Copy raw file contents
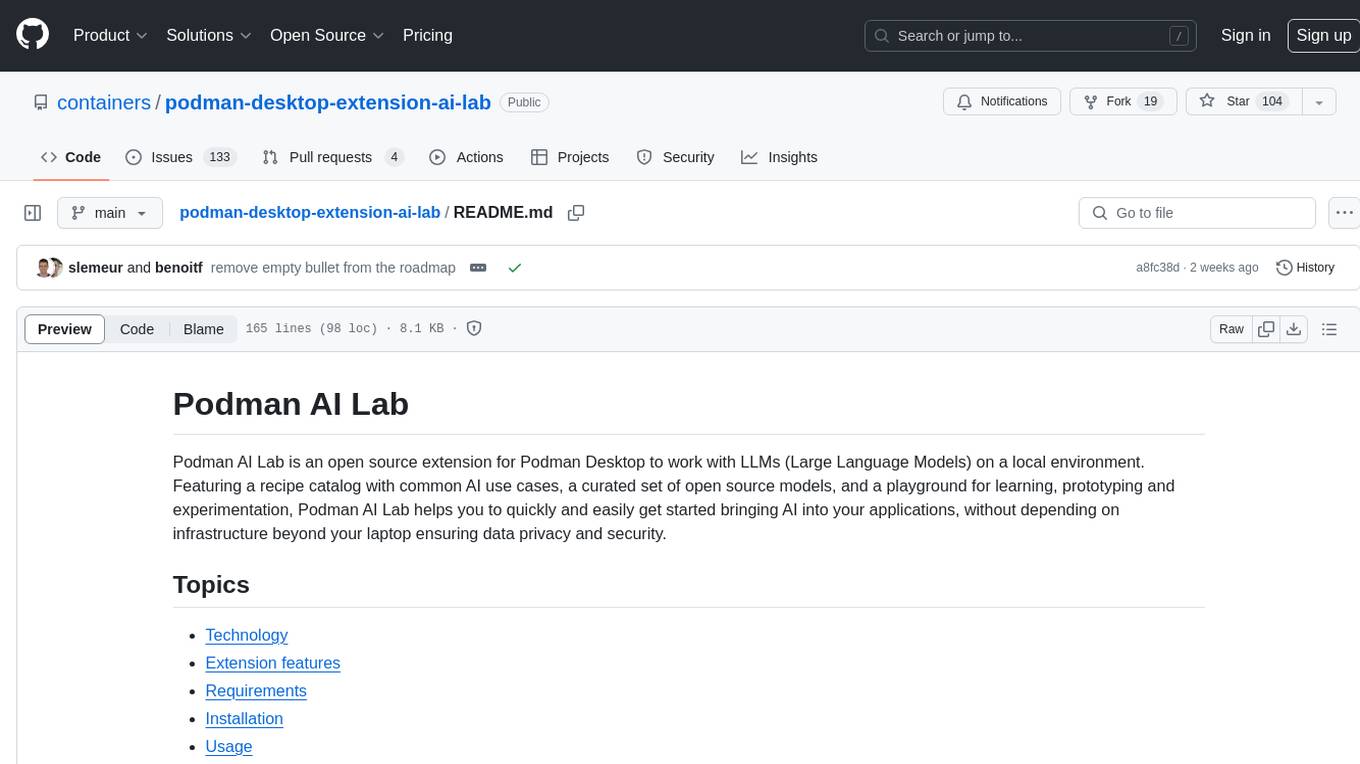The width and height of the screenshot is (1360, 764). tap(1267, 329)
